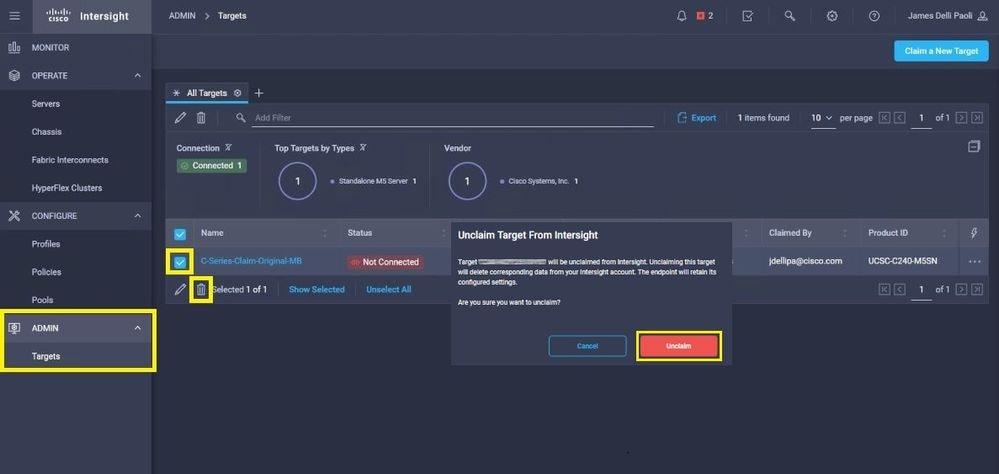The height and width of the screenshot is (474, 999).
Task: Collapse the CONFIGURE section
Action: [138, 216]
